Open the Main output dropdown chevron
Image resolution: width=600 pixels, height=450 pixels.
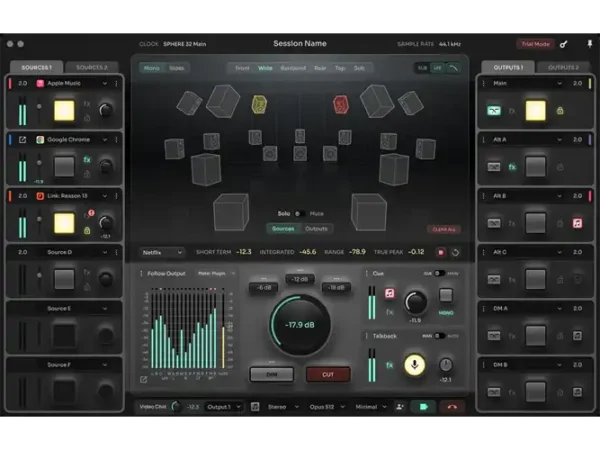(x=559, y=83)
